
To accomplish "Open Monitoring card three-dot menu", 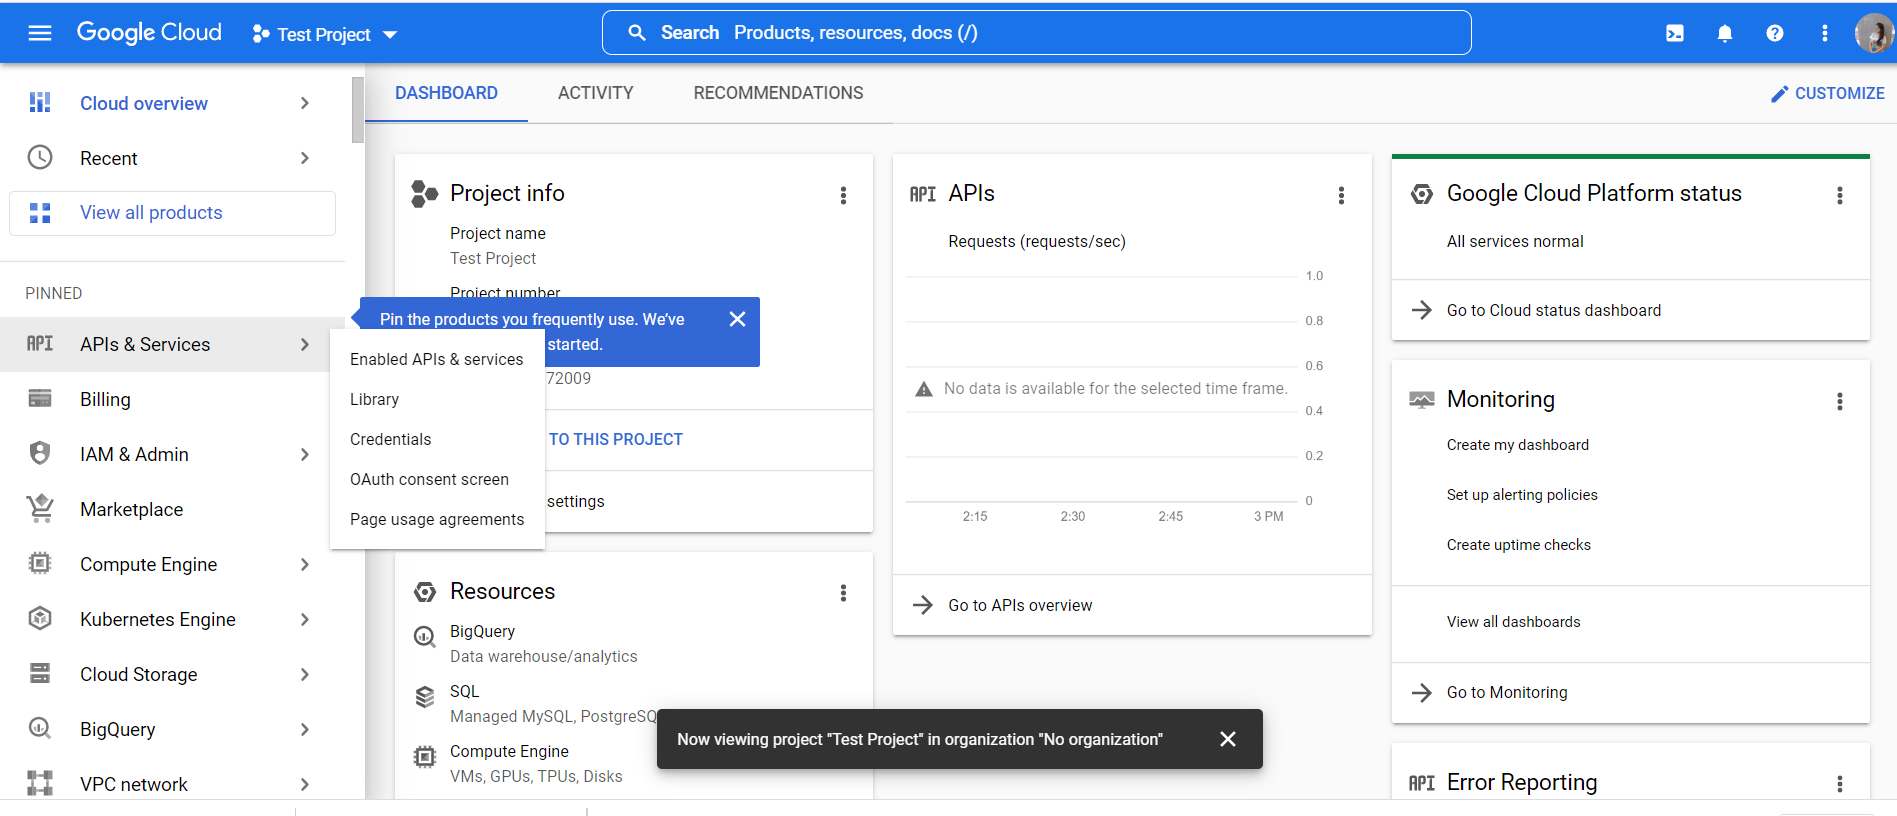I will tap(1839, 401).
